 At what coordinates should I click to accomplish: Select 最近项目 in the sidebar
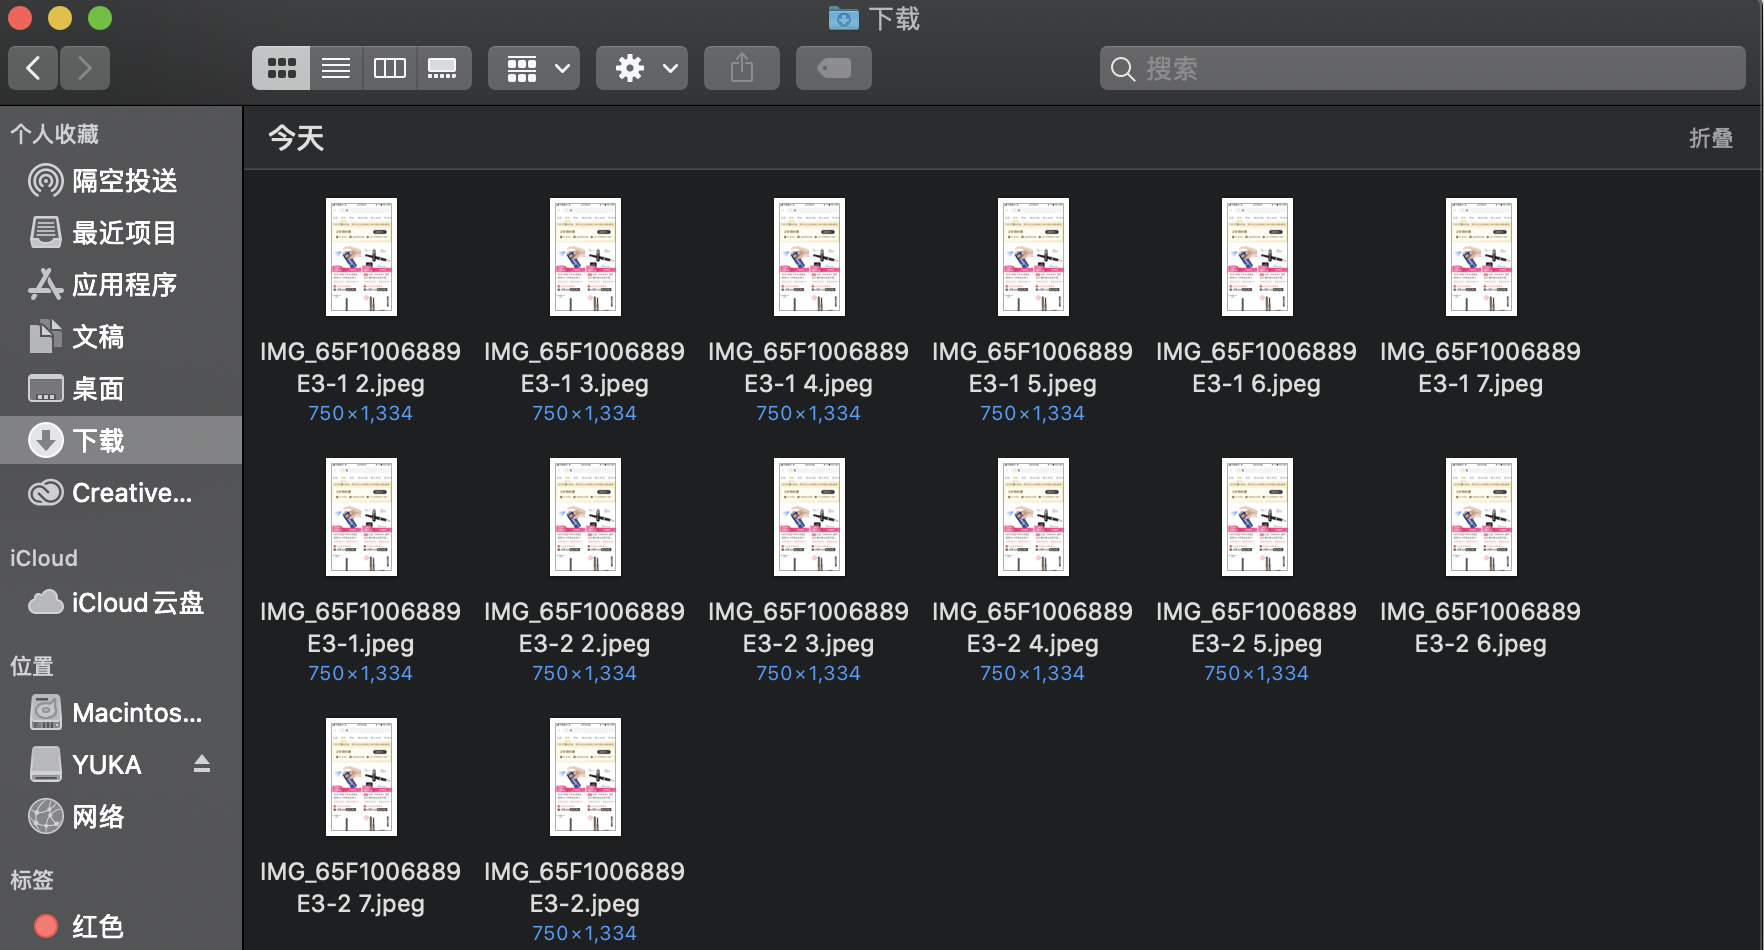[x=123, y=233]
